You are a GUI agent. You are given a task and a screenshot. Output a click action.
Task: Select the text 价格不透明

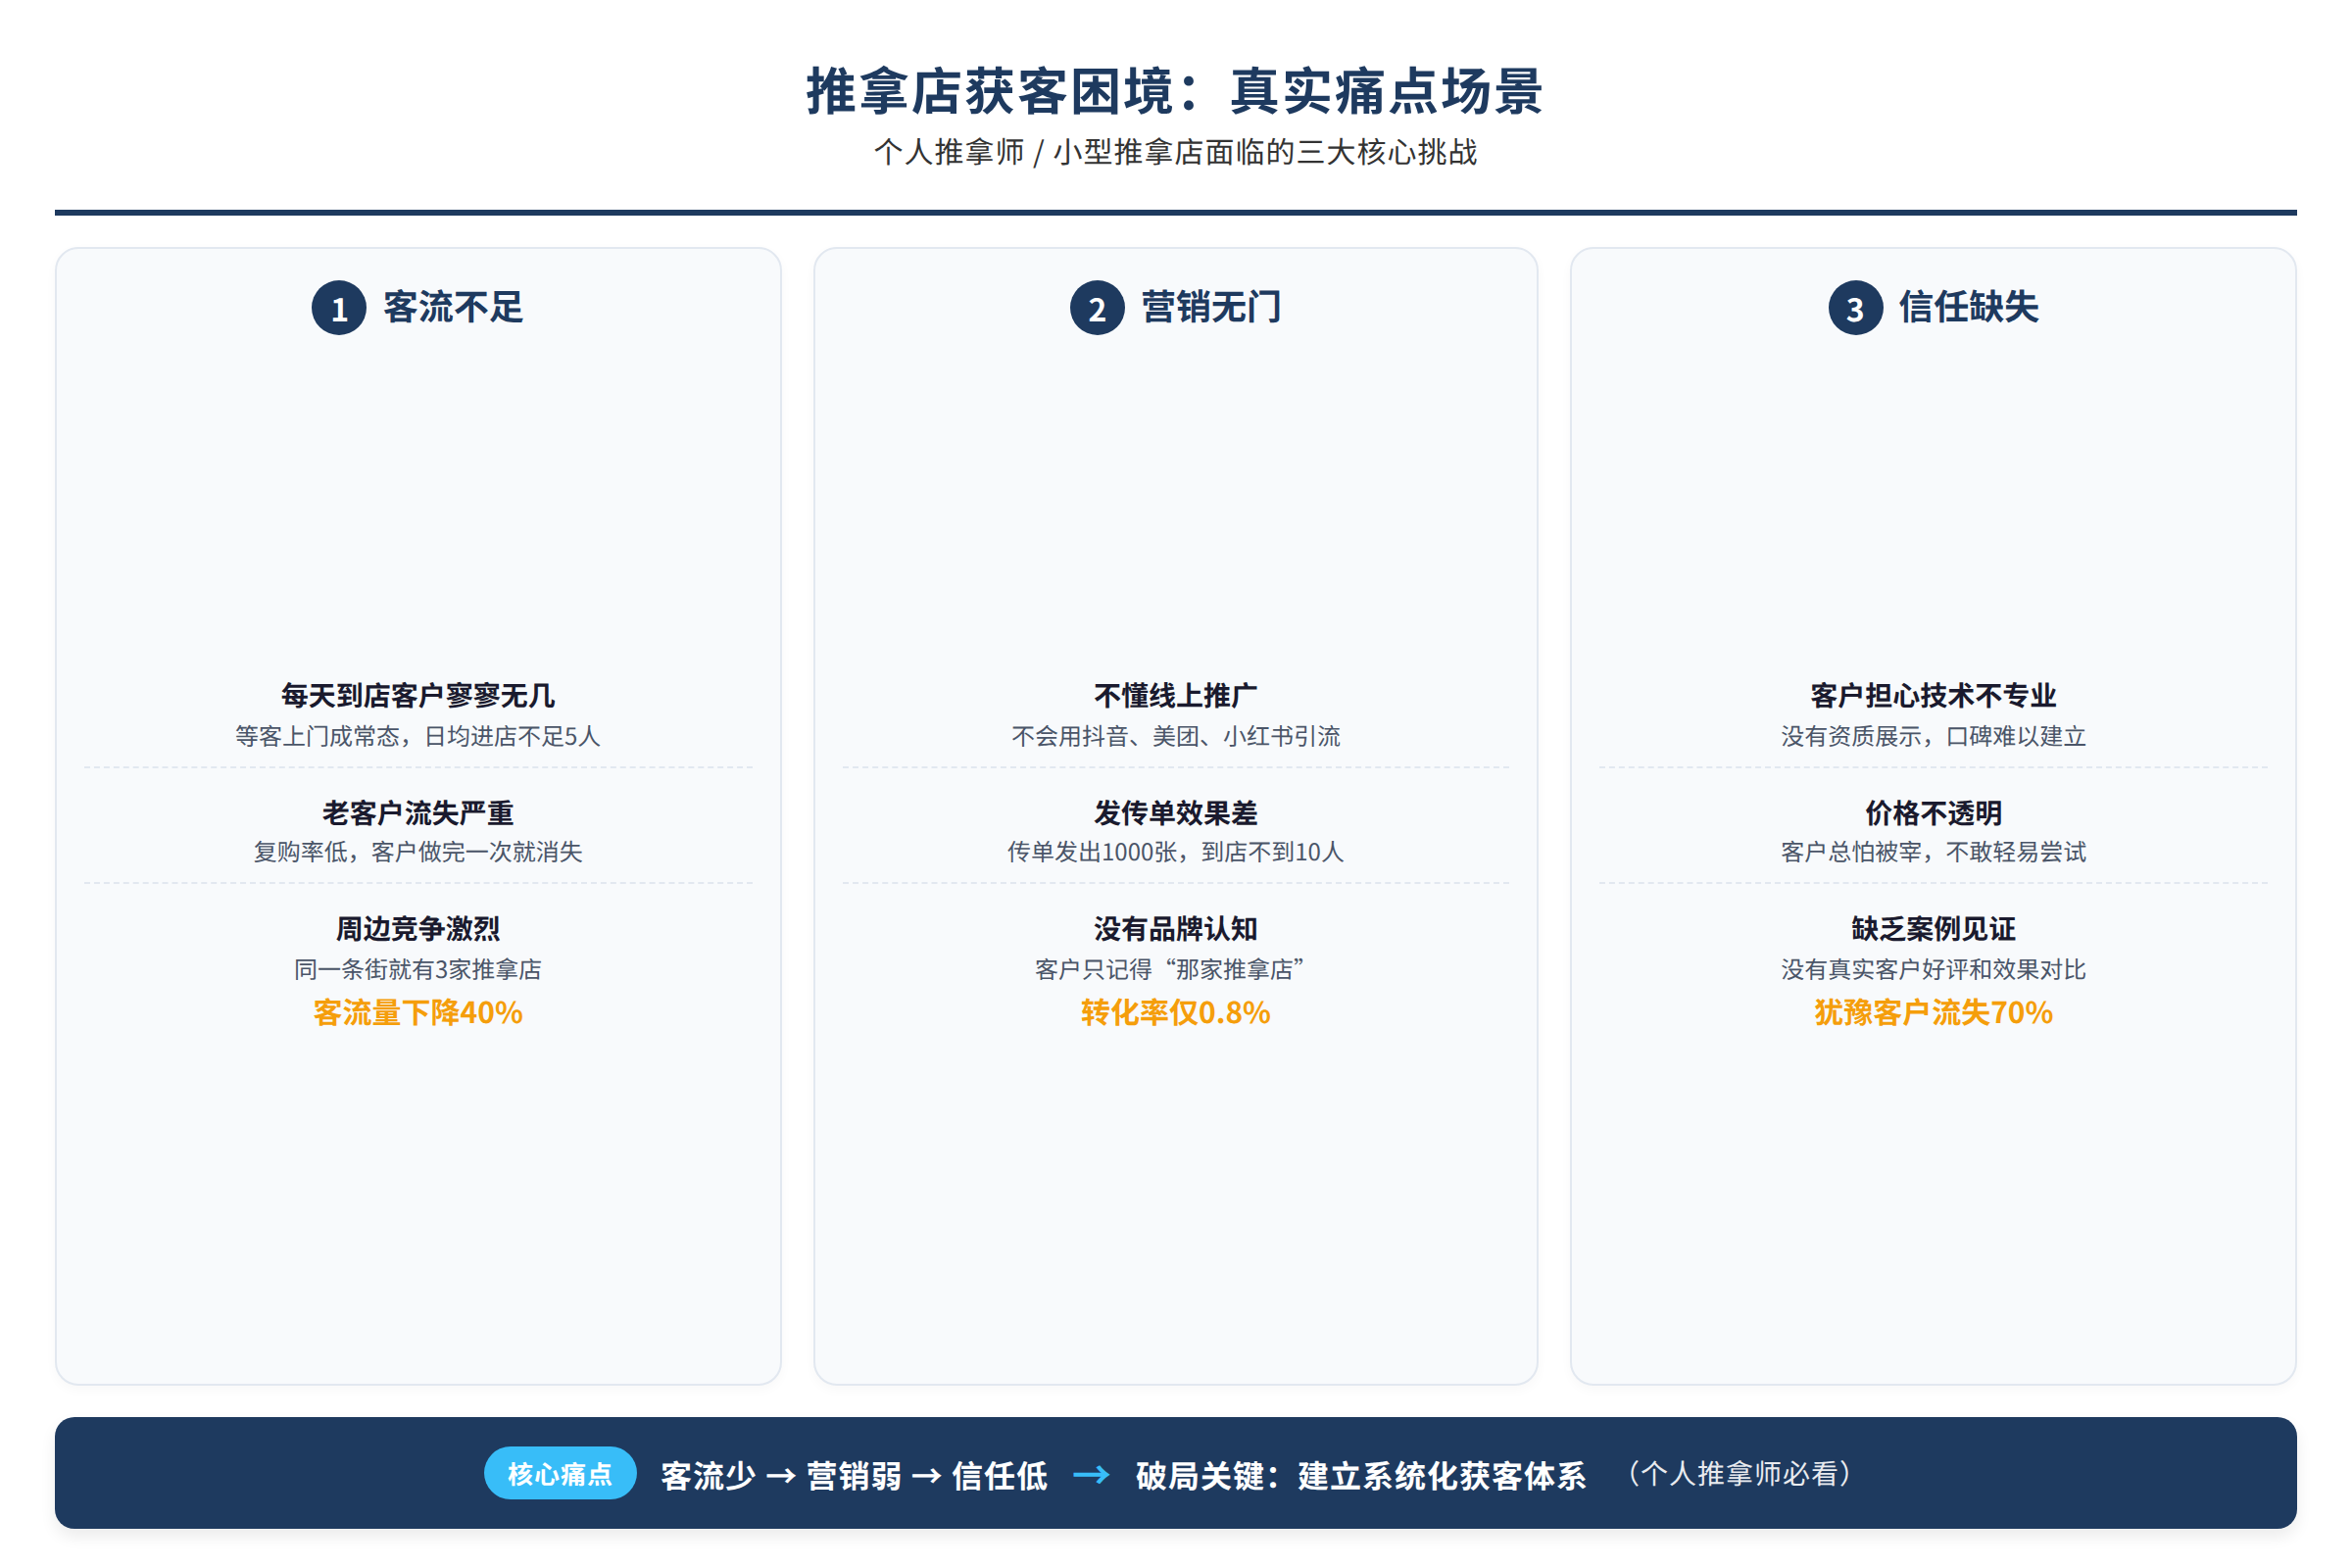[x=1933, y=812]
